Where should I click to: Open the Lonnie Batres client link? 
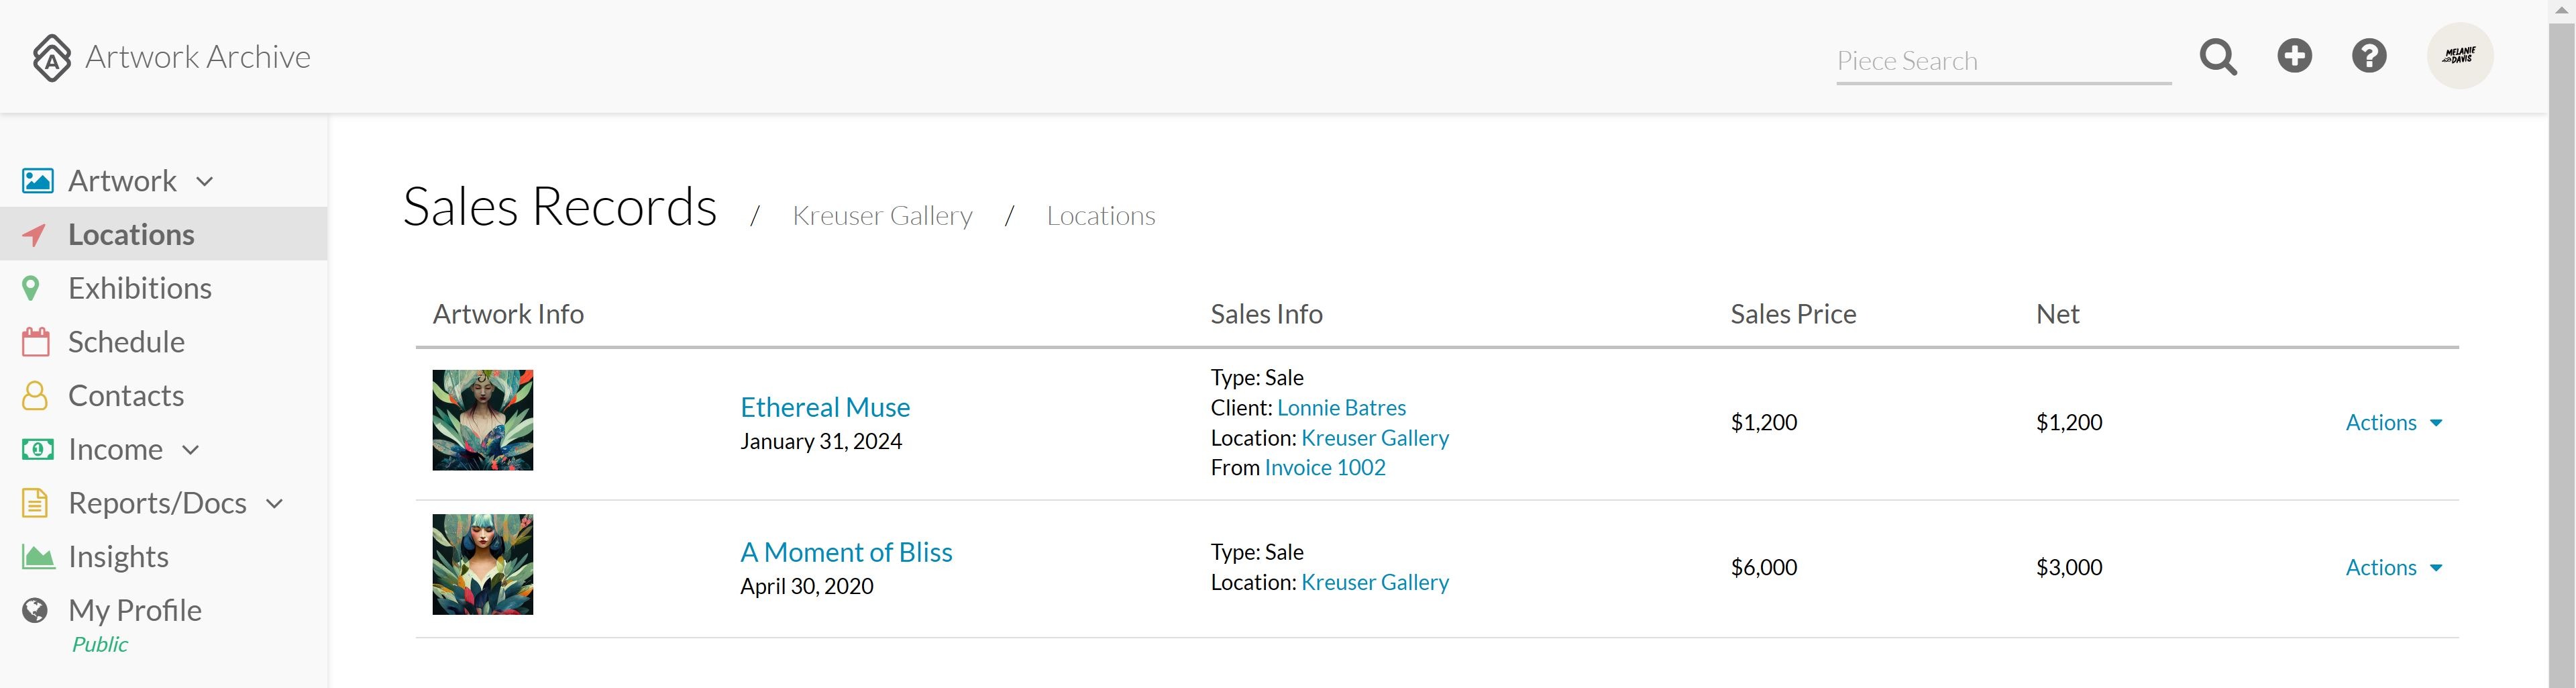click(x=1341, y=408)
